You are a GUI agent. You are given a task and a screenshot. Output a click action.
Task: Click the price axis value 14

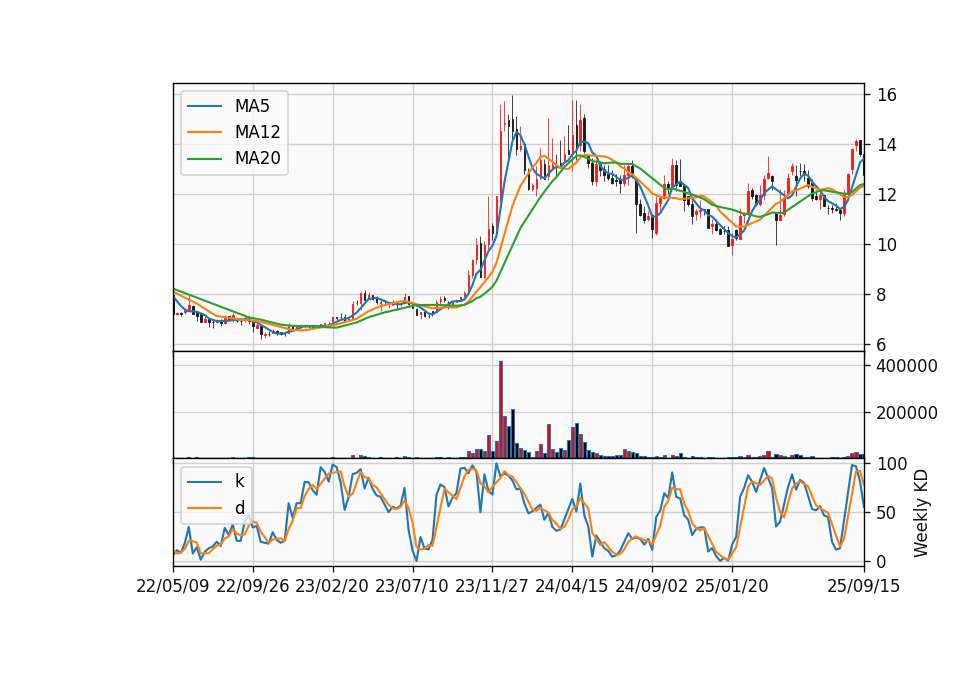coord(887,145)
